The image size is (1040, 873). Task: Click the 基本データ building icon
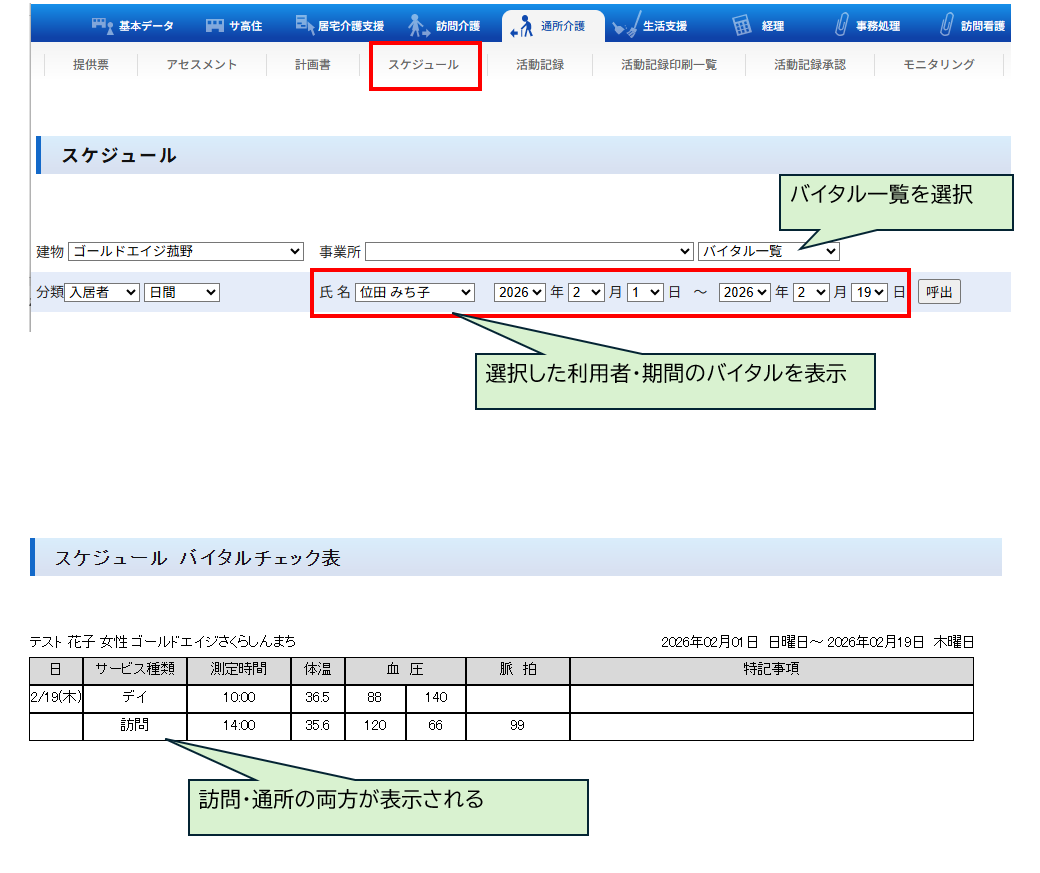(104, 26)
